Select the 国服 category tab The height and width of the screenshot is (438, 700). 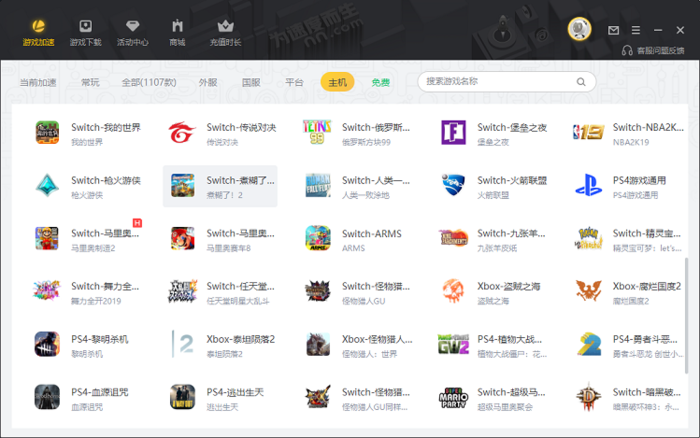(x=251, y=82)
